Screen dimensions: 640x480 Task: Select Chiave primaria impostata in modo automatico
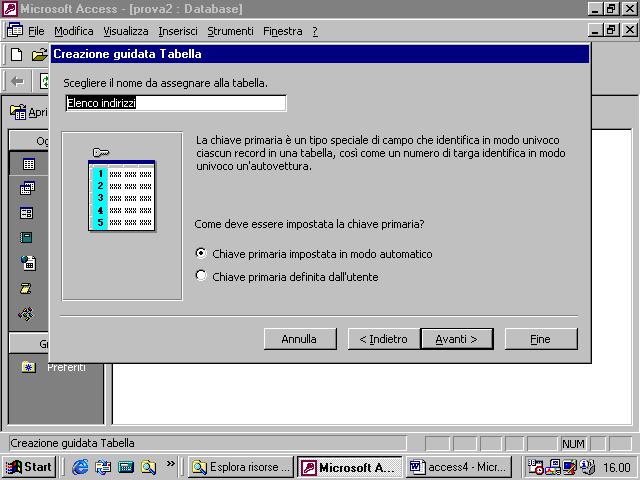point(314,254)
